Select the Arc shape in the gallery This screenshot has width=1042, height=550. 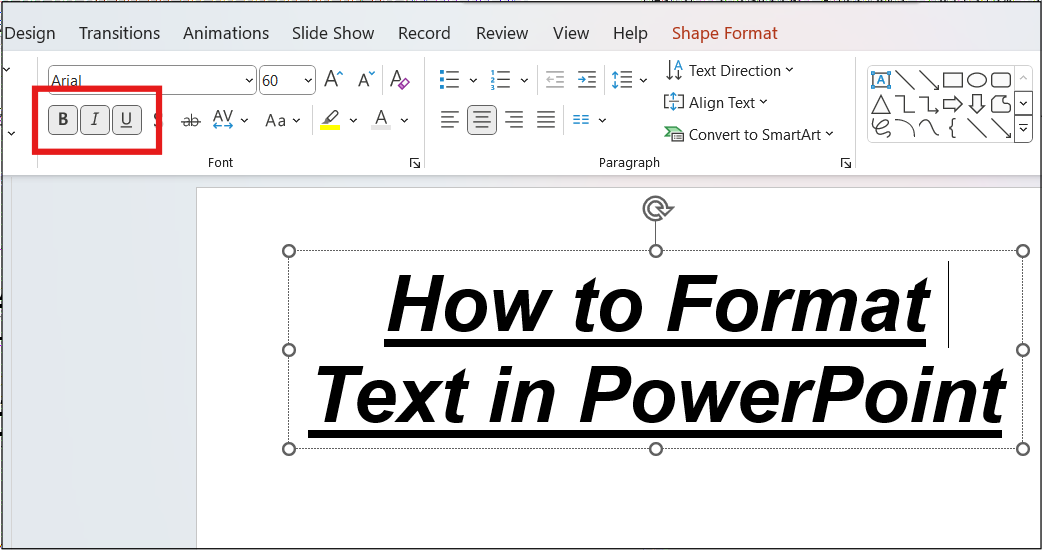[904, 128]
